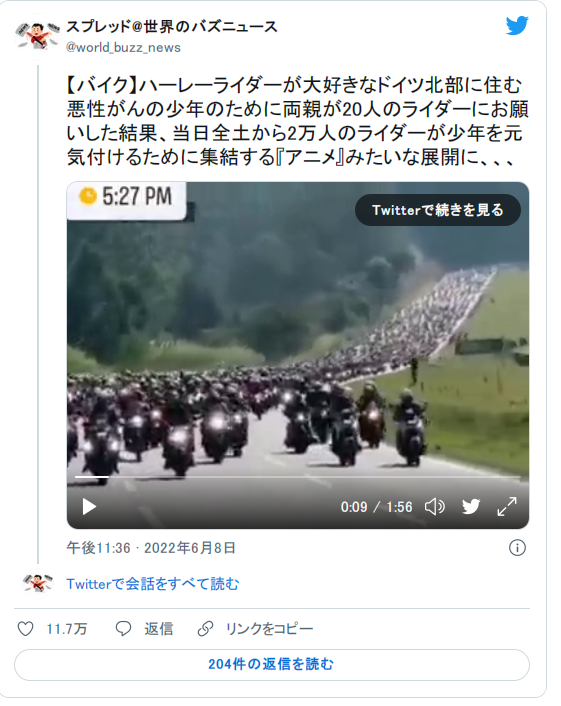
Task: Click the tweet timestamp 午後11:36 · 2022年6月8日
Action: pyautogui.click(x=151, y=548)
